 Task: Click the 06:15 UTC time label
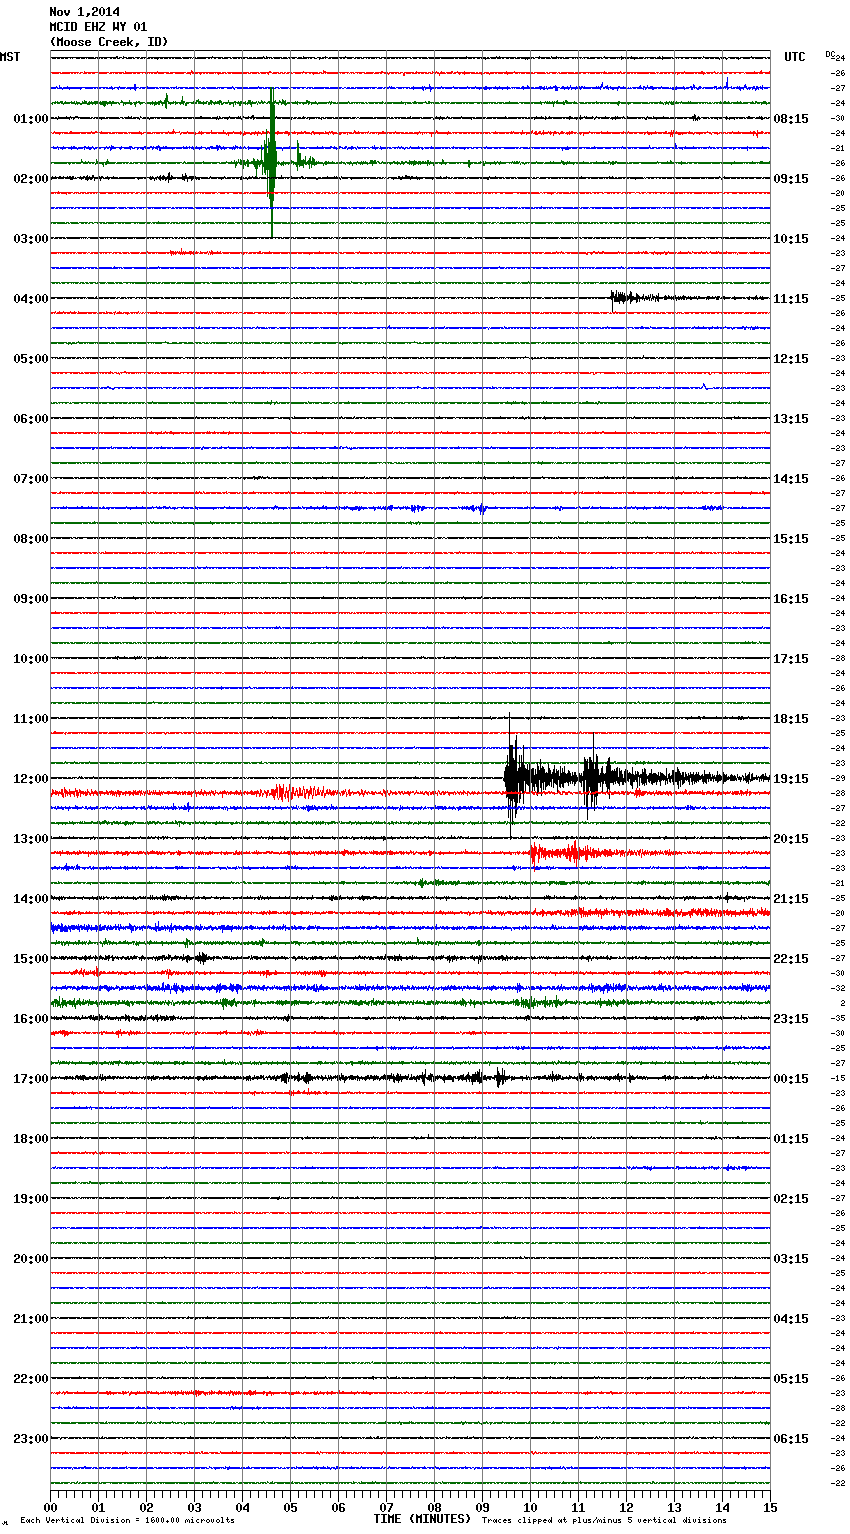point(791,1438)
